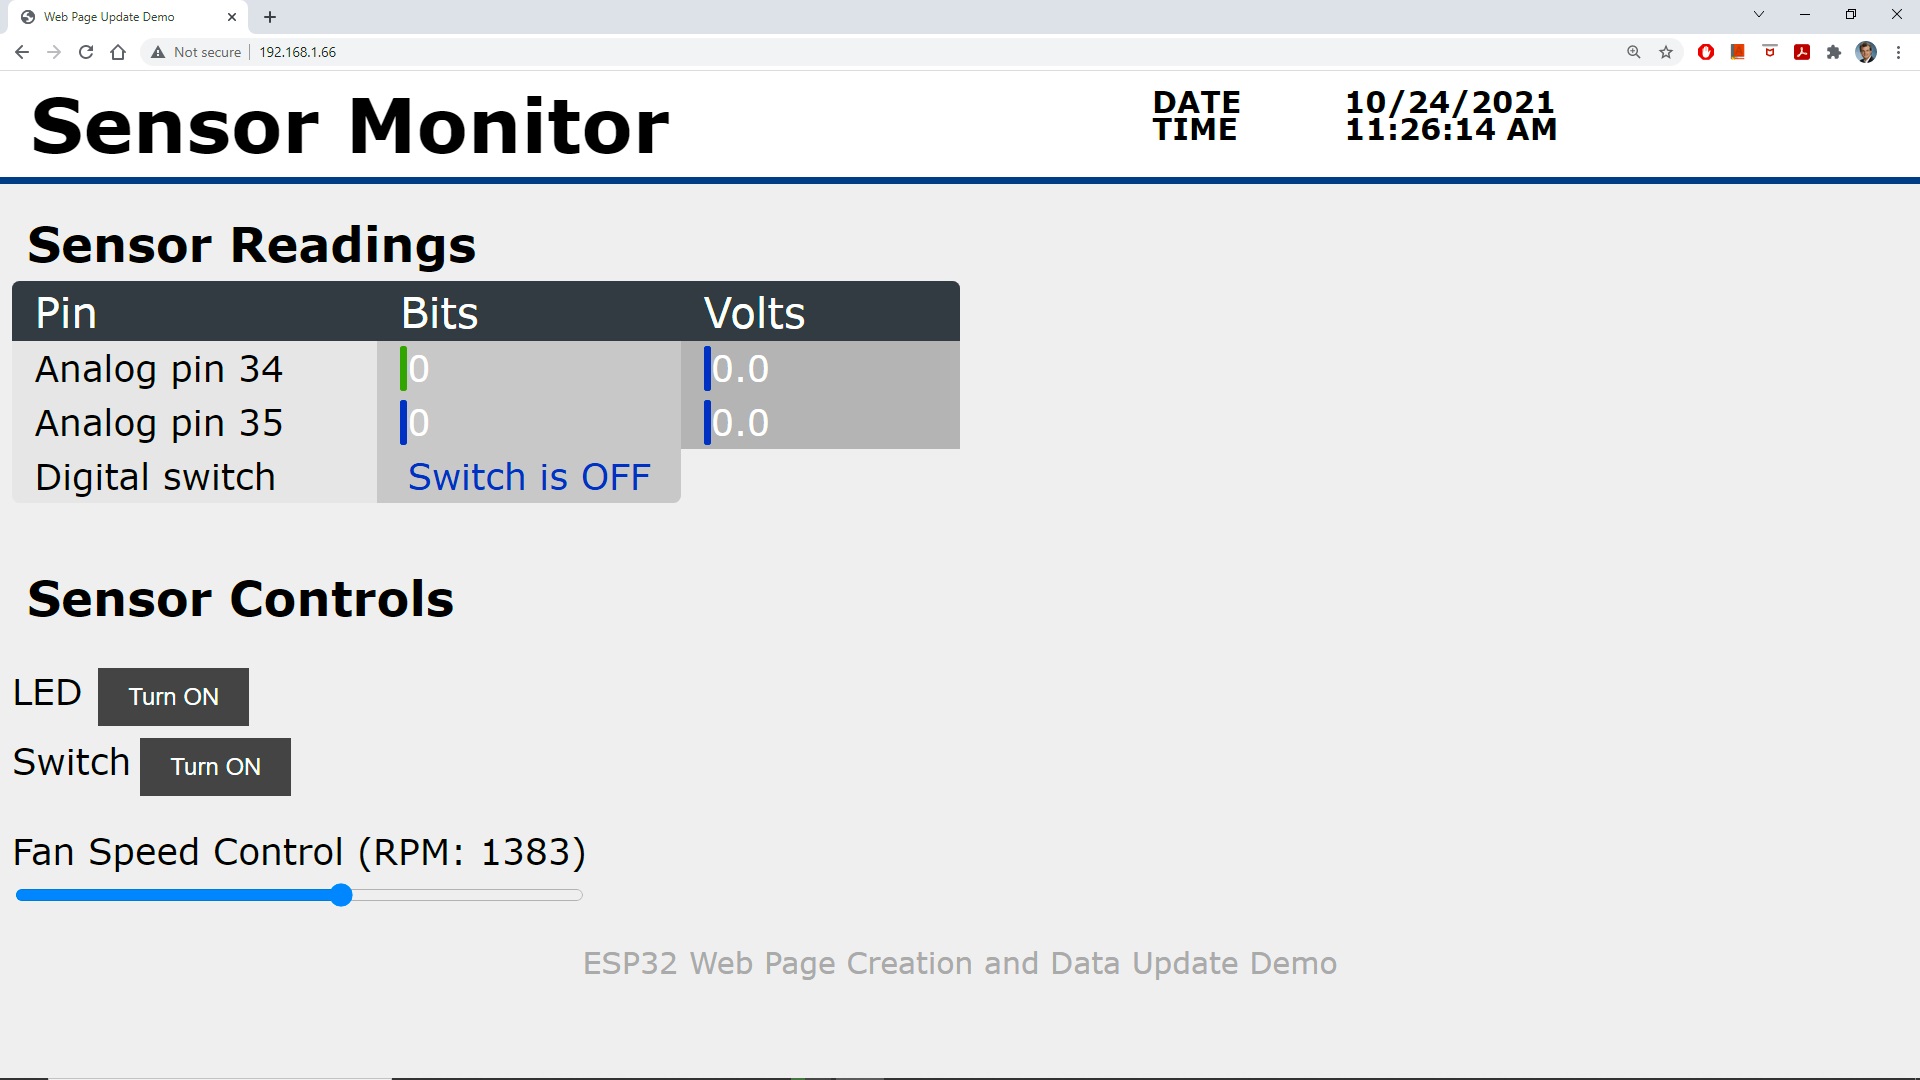The height and width of the screenshot is (1080, 1920).
Task: Open Chrome three-dot menu
Action: point(1898,52)
